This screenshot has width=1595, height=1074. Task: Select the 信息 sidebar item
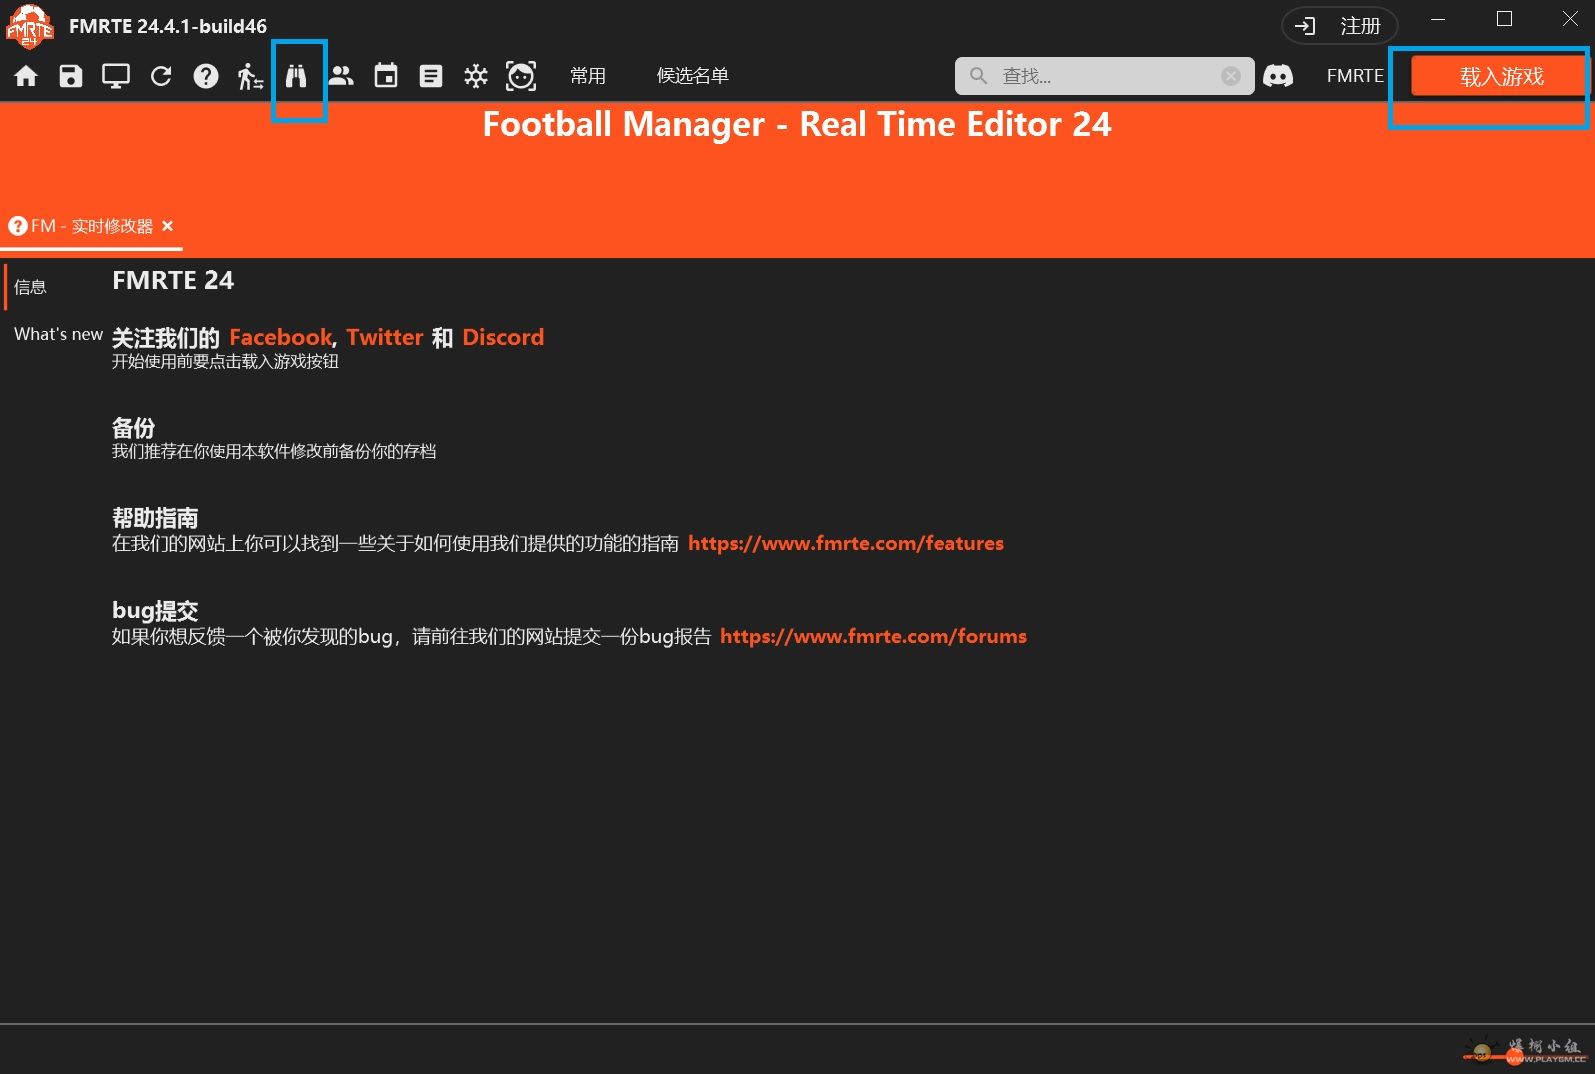coord(30,287)
